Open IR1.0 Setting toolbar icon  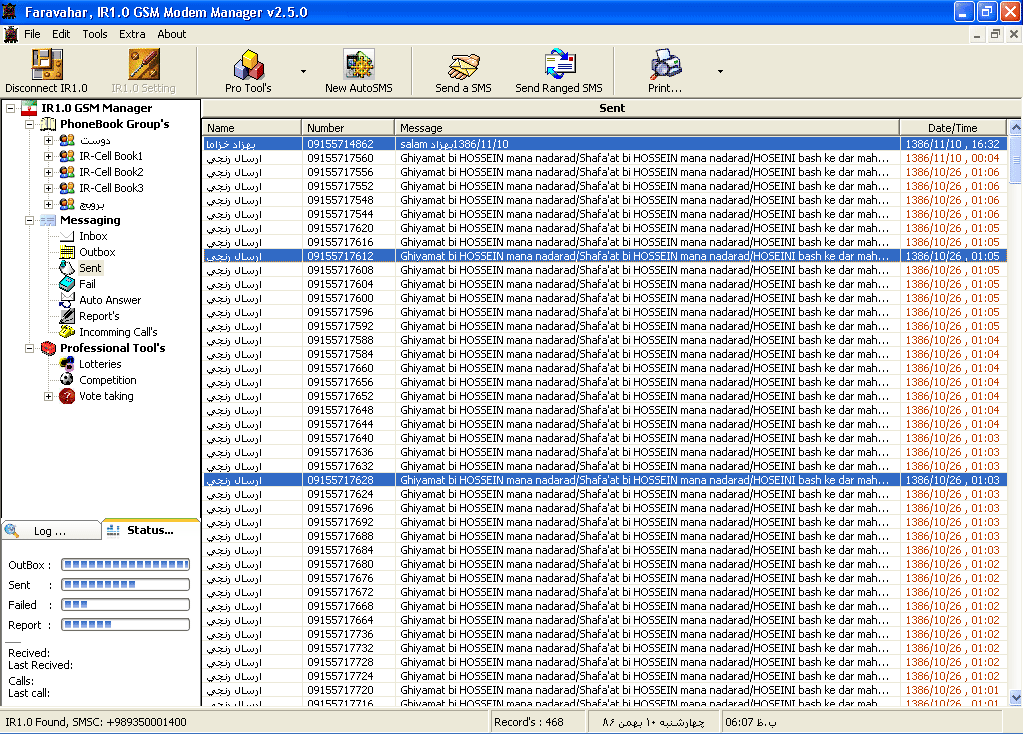pos(144,64)
